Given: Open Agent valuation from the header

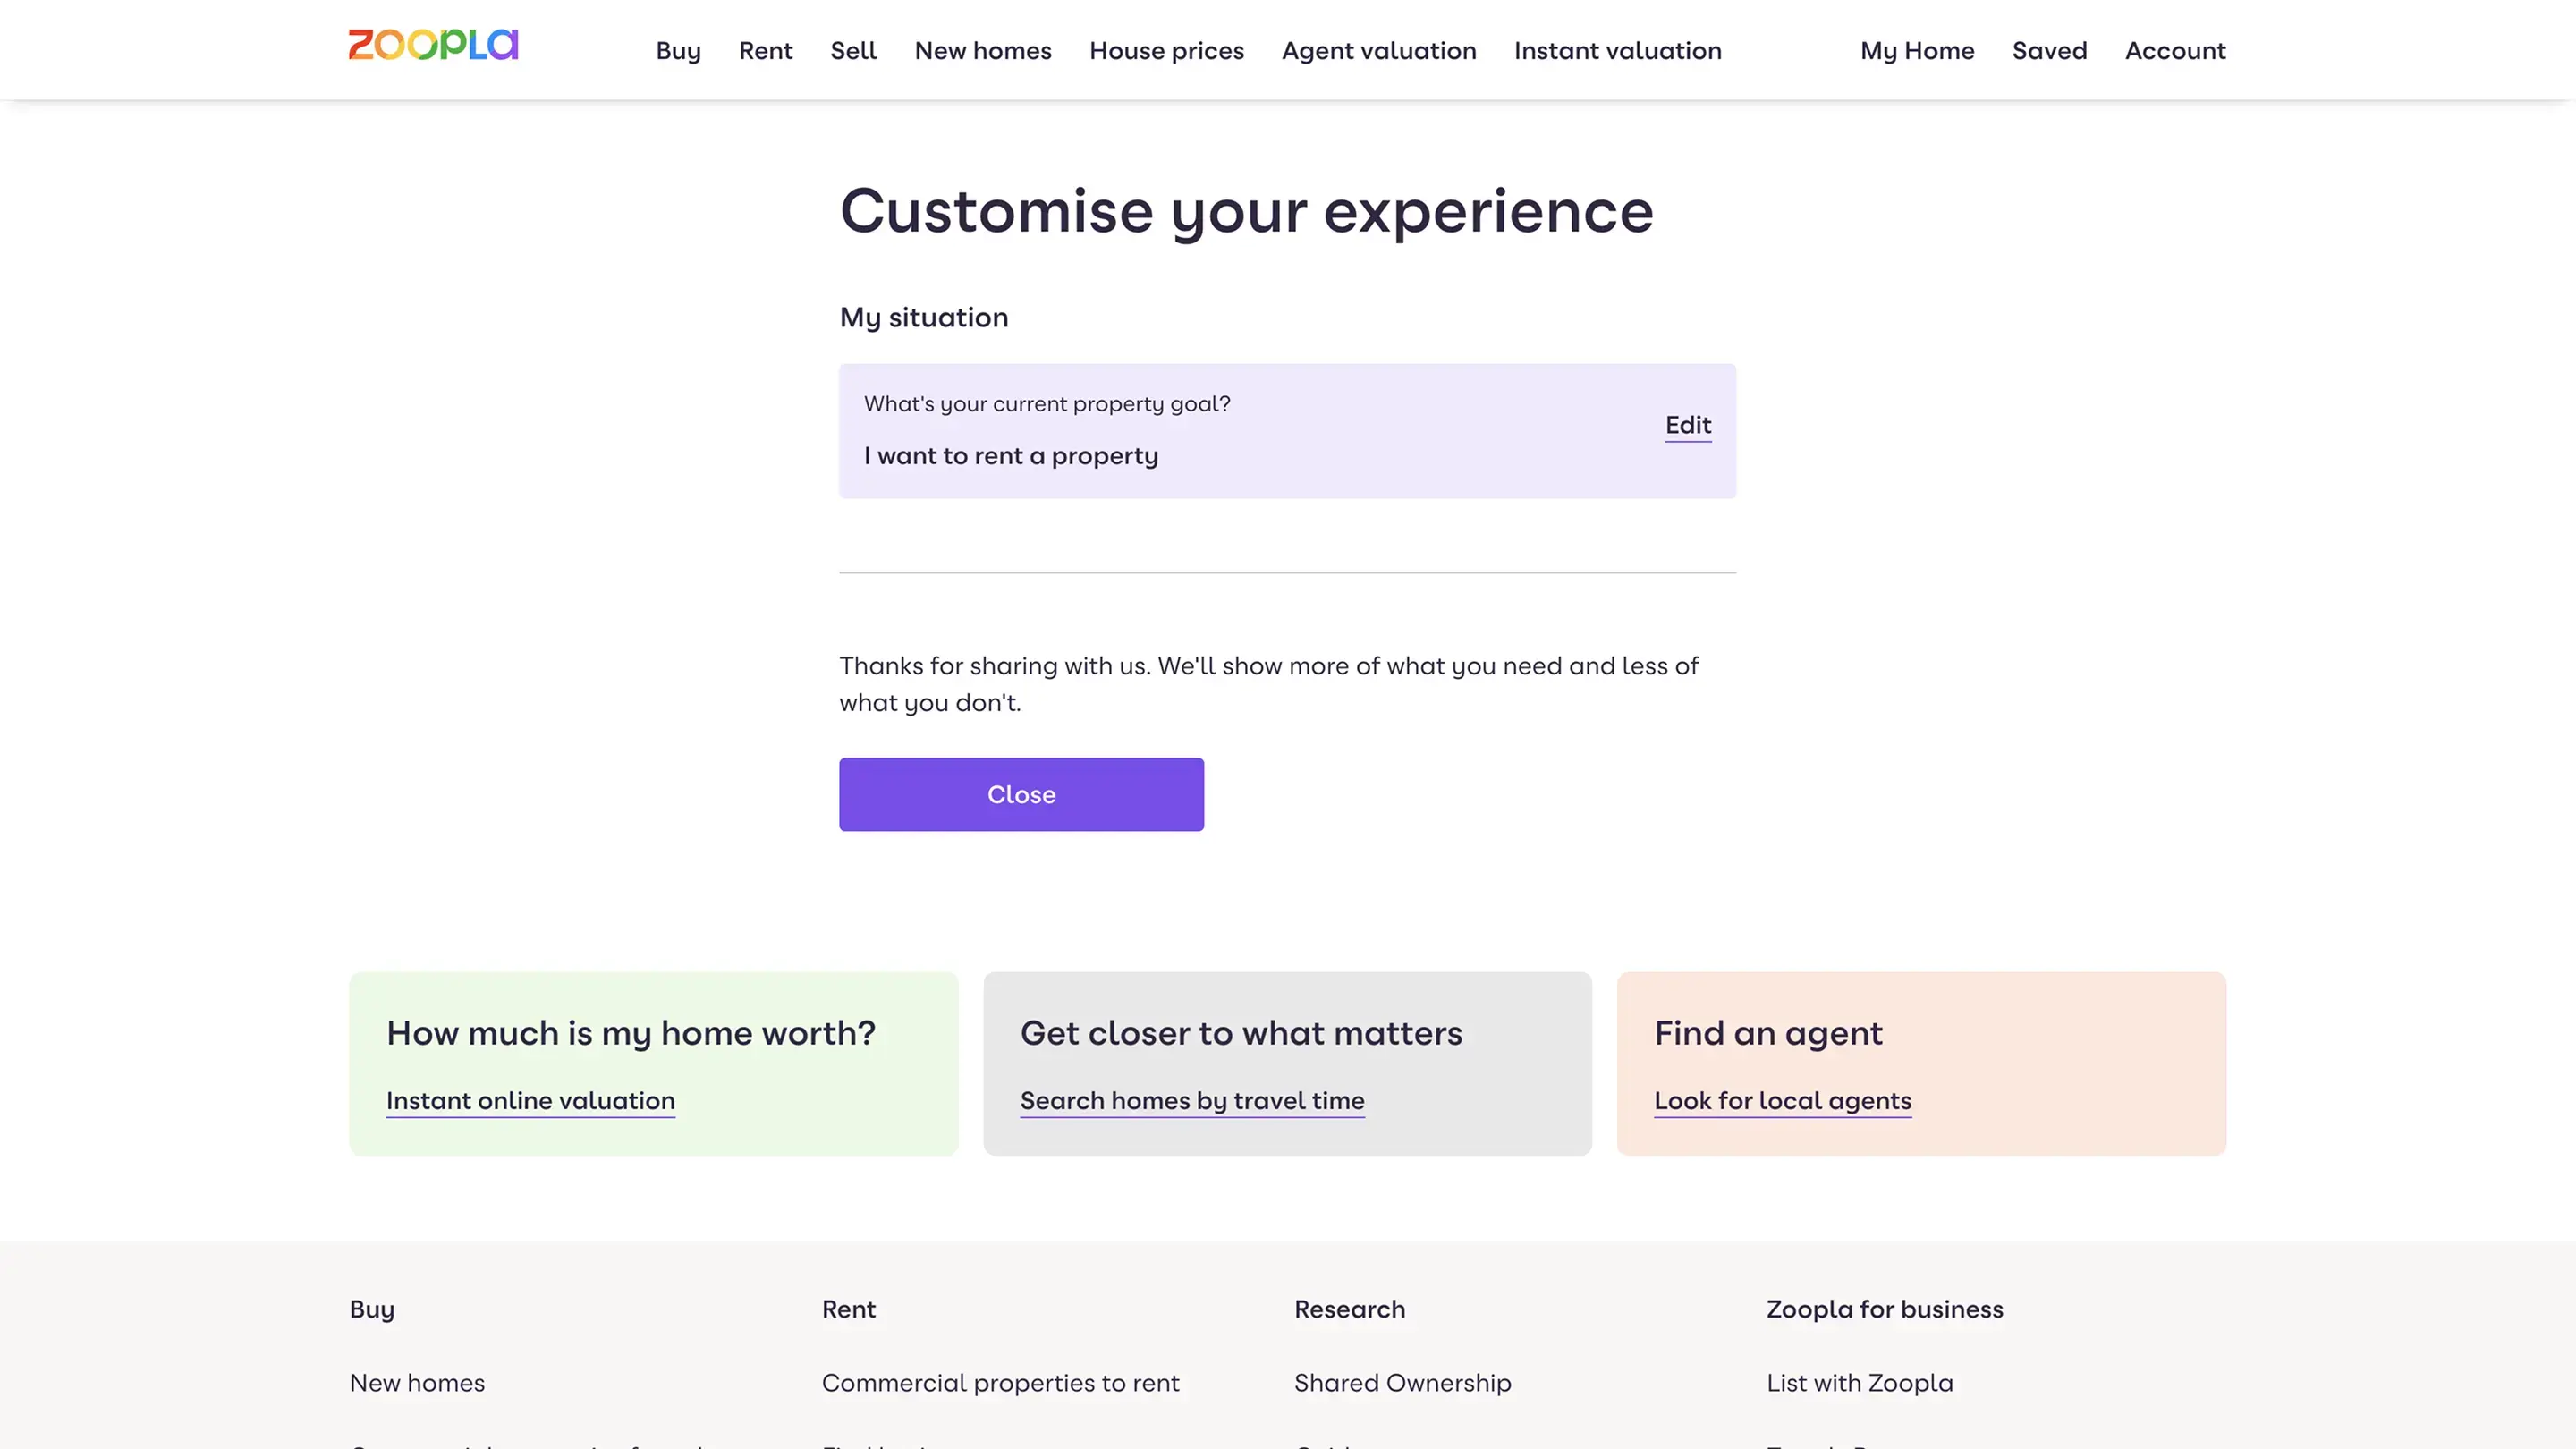Looking at the screenshot, I should point(1378,51).
